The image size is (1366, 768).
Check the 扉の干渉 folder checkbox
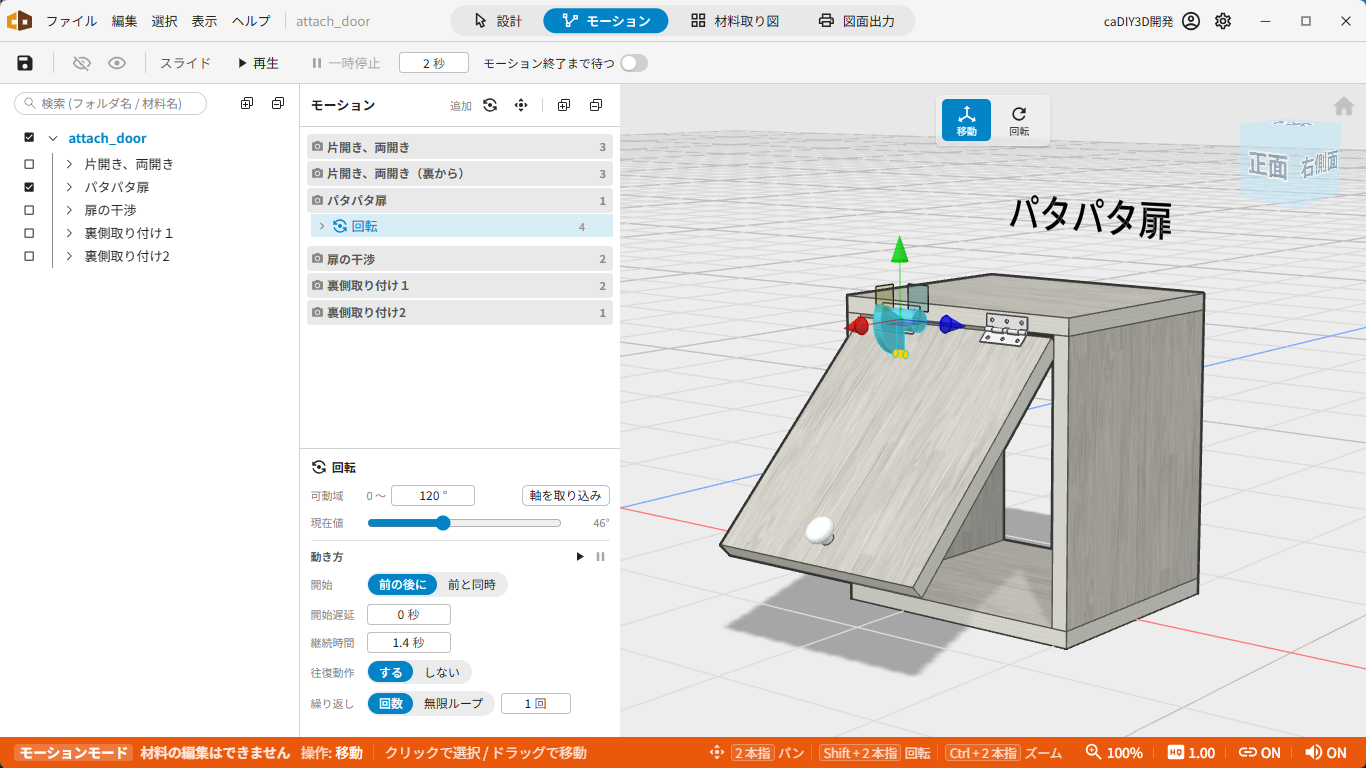pos(29,210)
